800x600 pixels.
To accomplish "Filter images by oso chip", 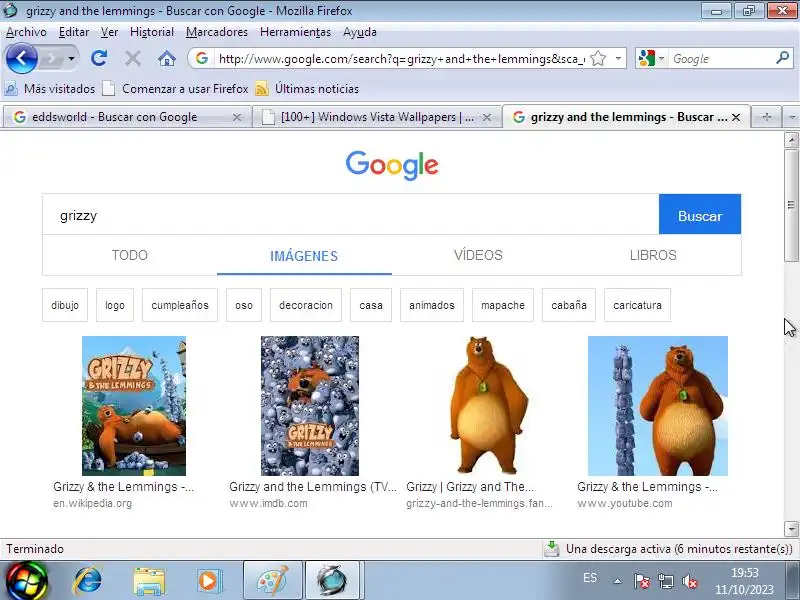I will coord(244,305).
